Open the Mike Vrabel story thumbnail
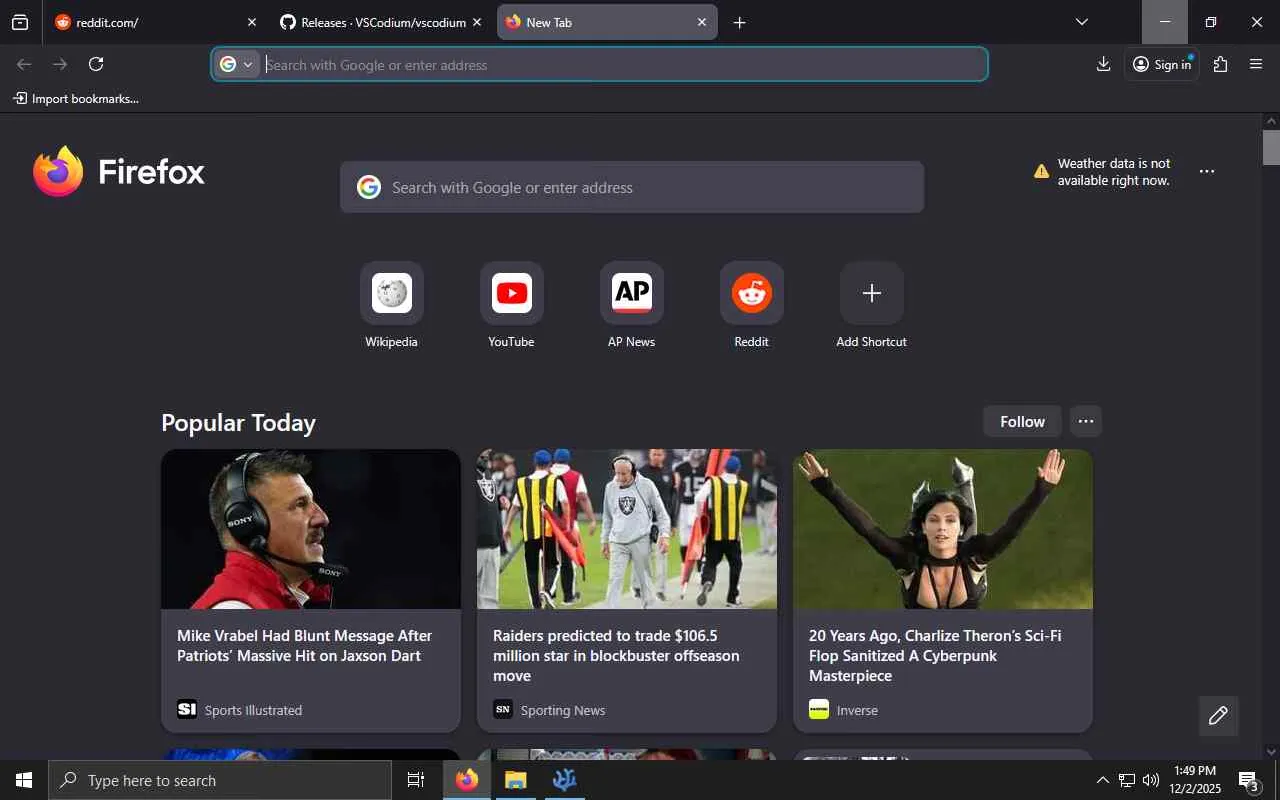 click(311, 529)
